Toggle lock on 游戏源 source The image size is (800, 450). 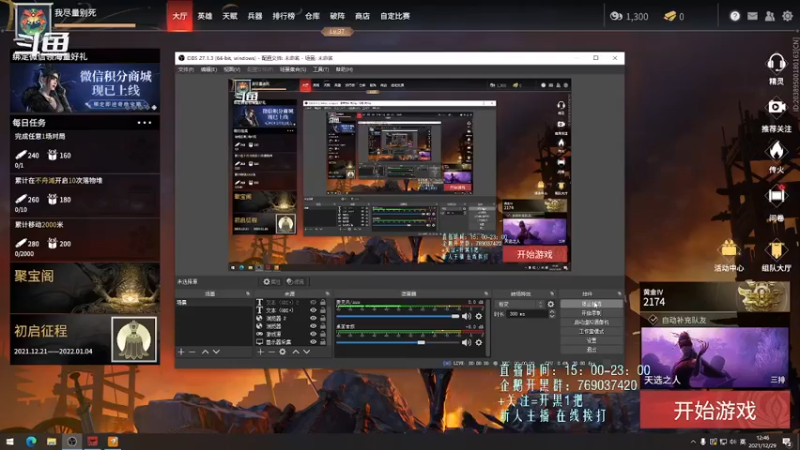(323, 334)
